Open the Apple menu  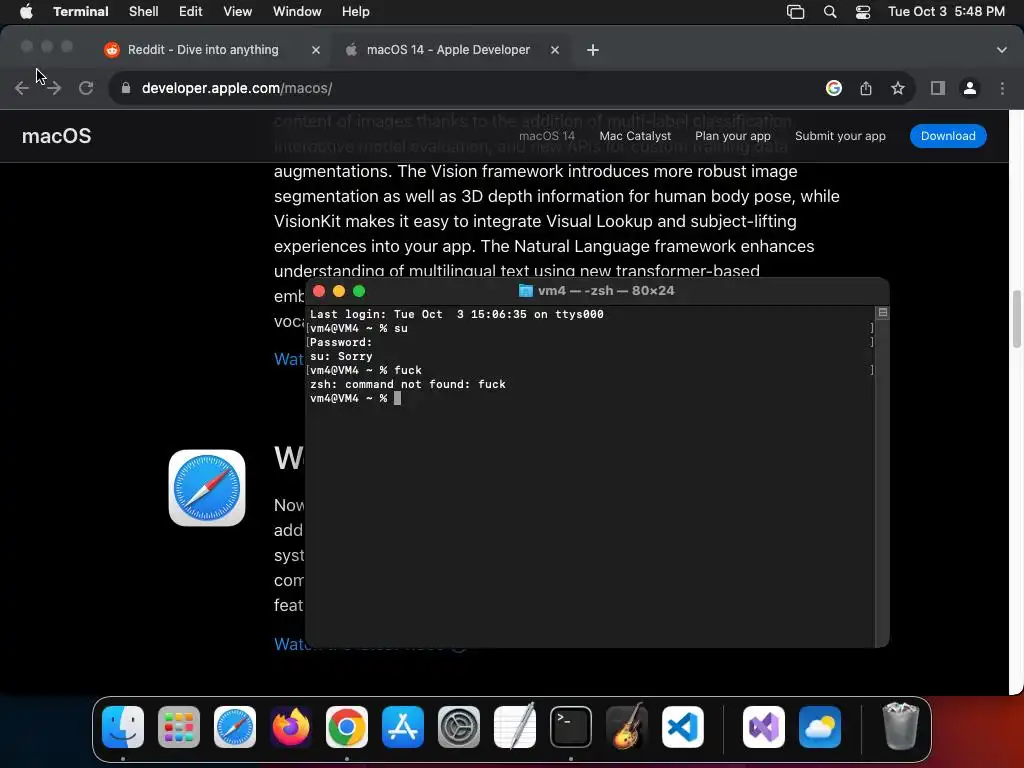tap(26, 12)
